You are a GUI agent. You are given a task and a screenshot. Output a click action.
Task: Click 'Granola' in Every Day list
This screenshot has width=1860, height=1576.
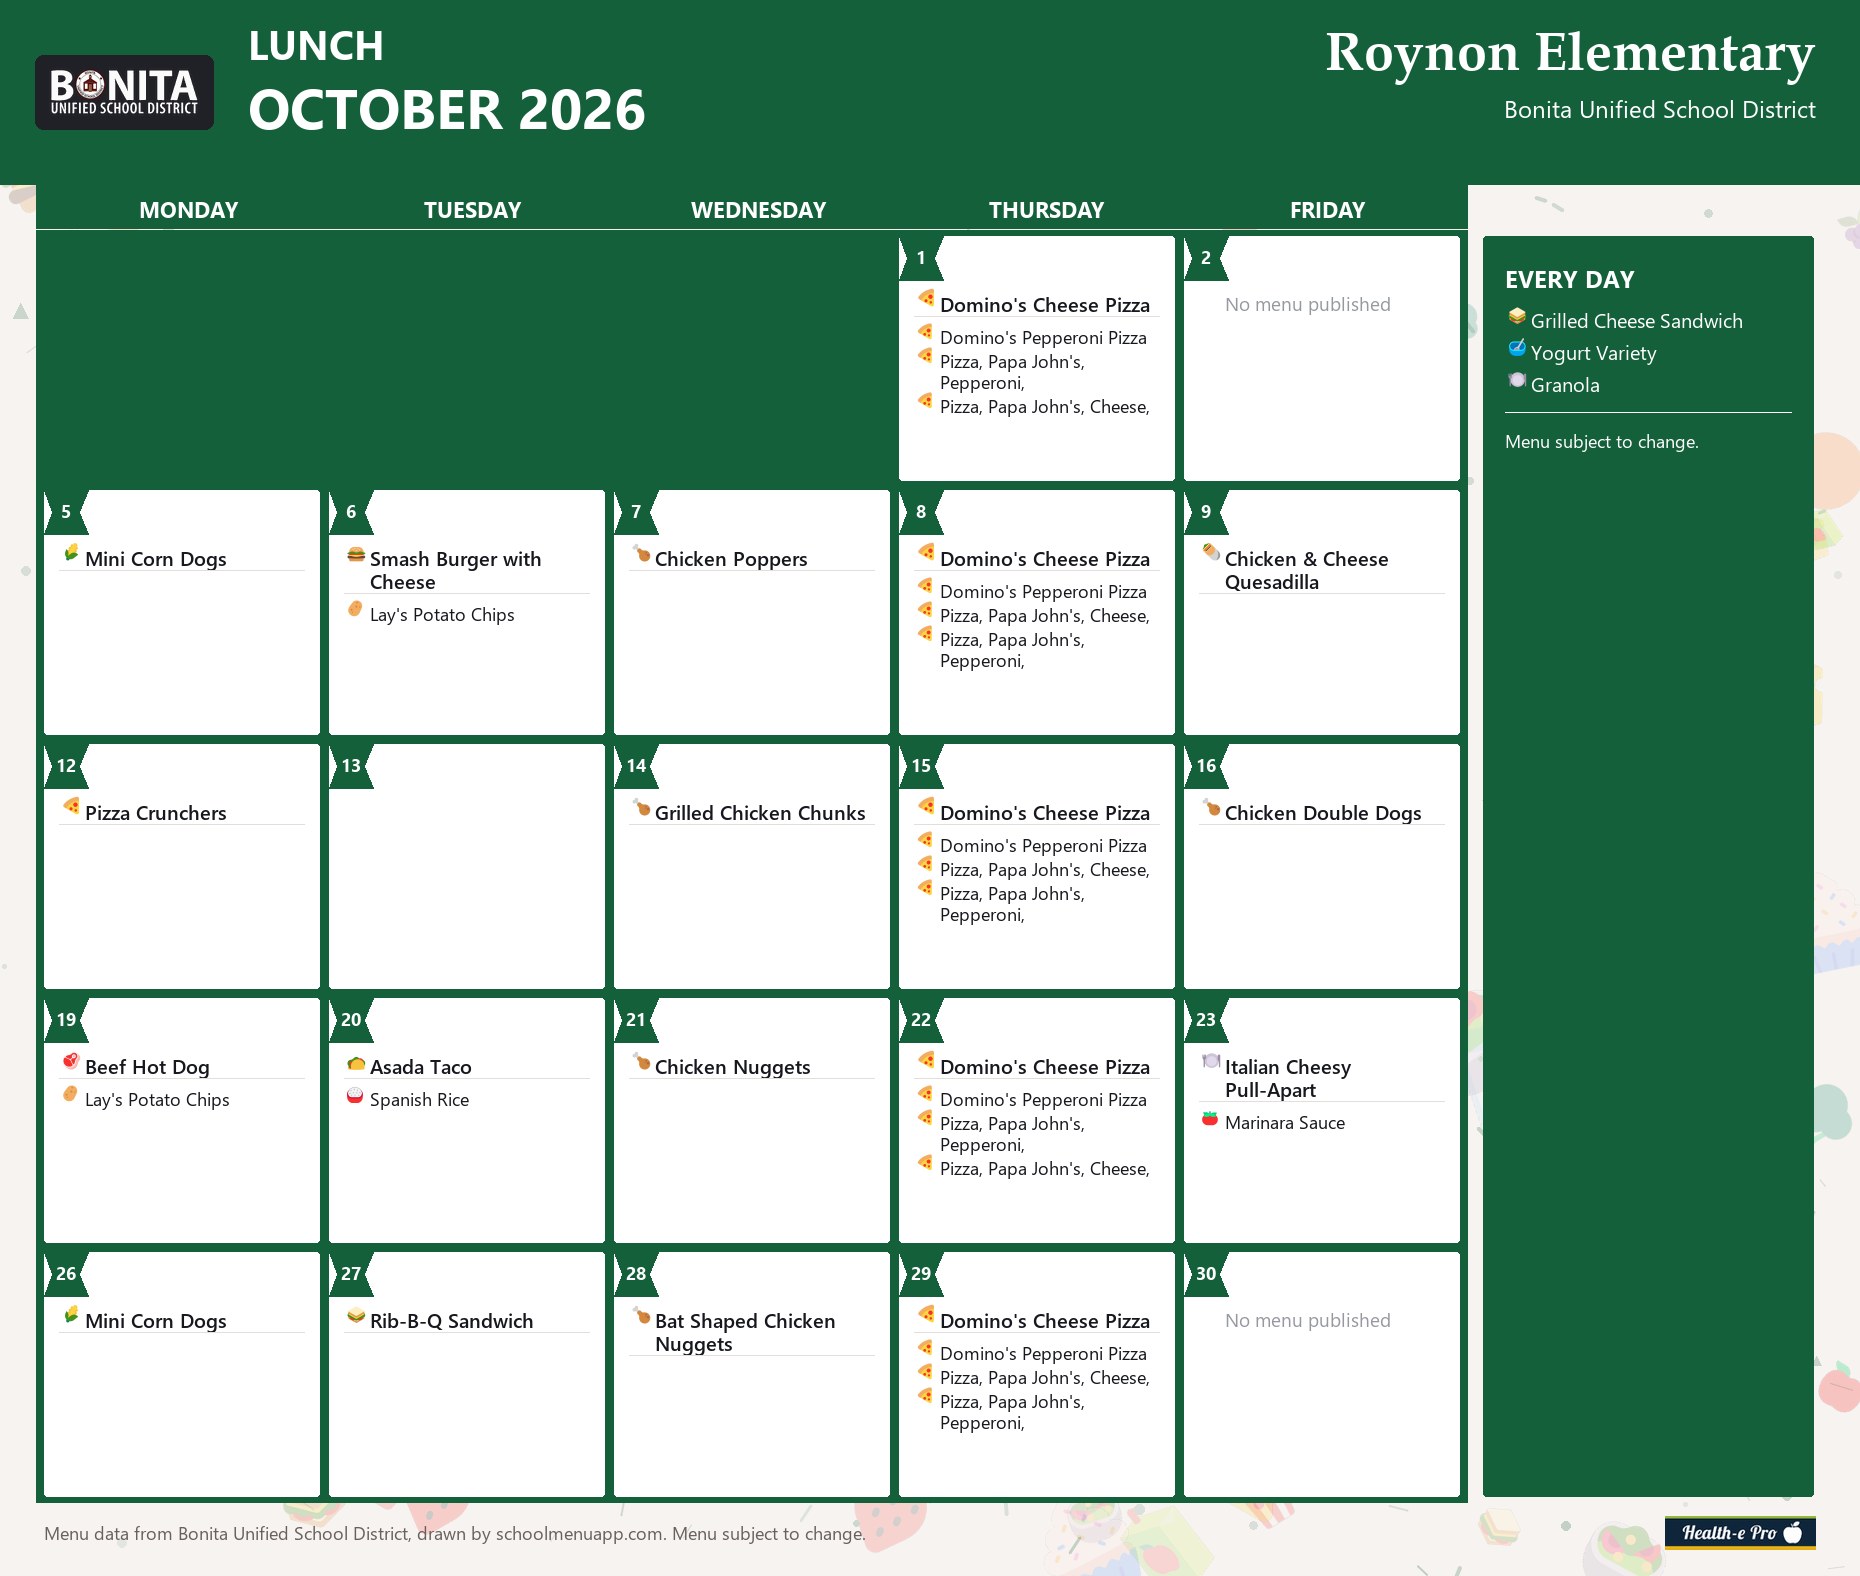[x=1565, y=385]
